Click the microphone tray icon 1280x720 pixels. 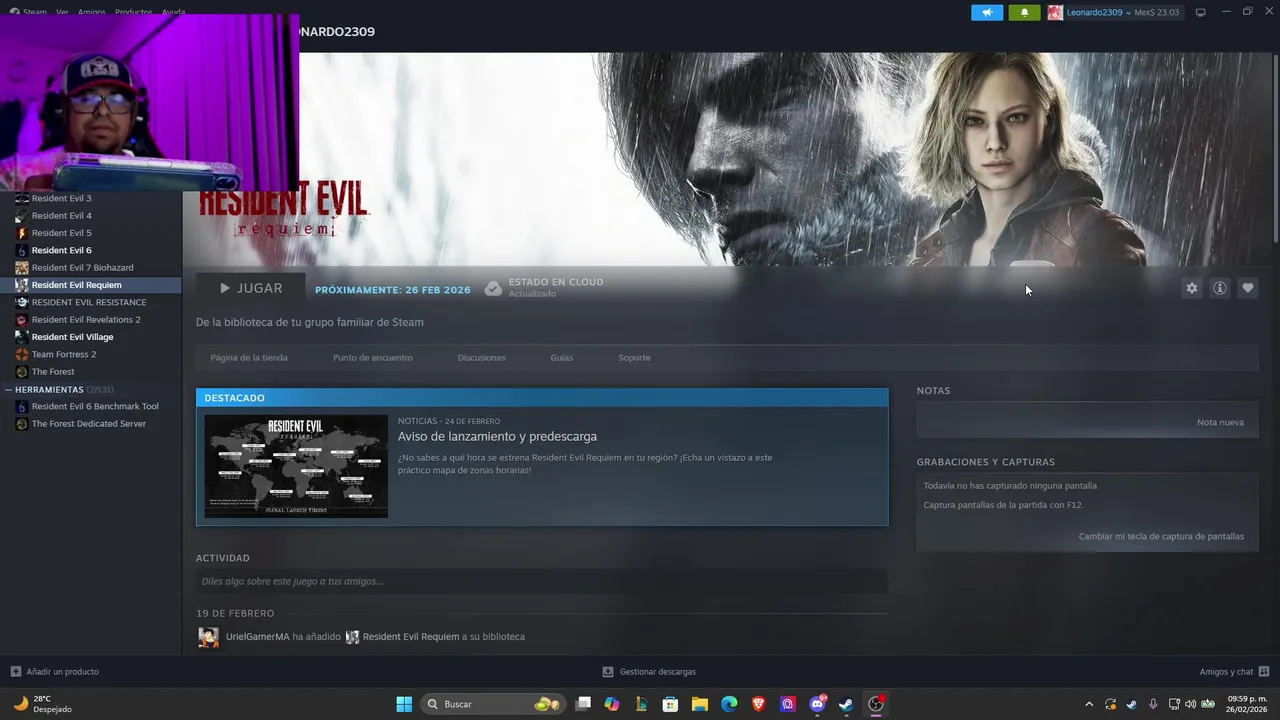point(1153,704)
